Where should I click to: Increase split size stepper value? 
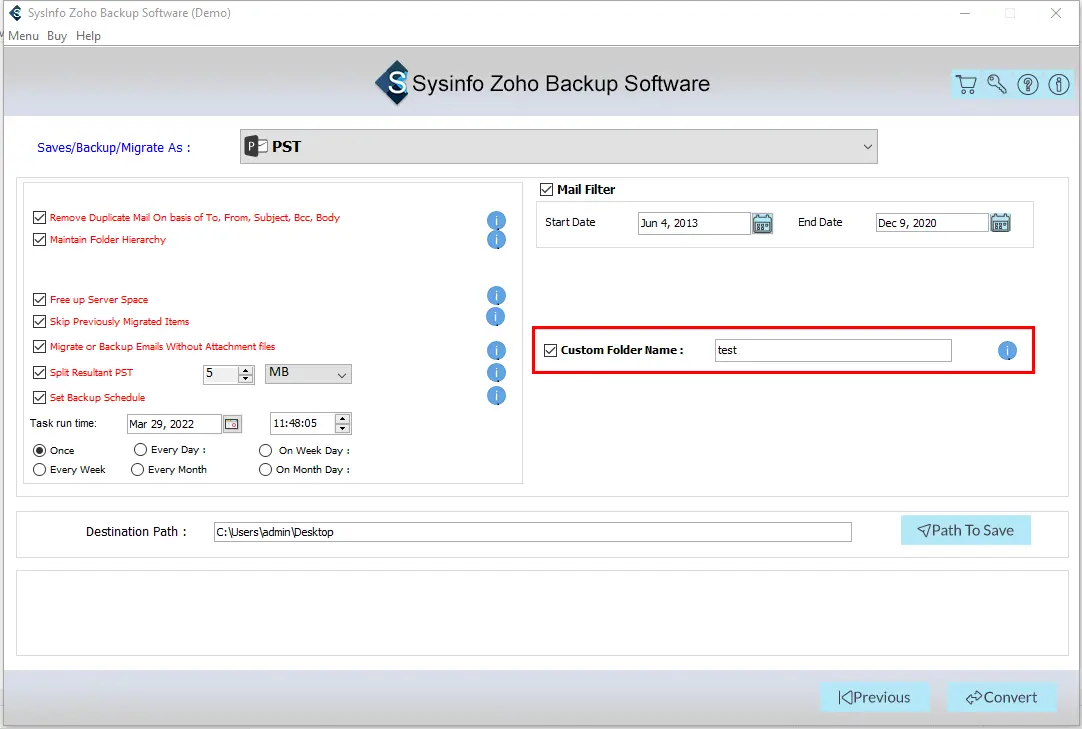click(246, 370)
